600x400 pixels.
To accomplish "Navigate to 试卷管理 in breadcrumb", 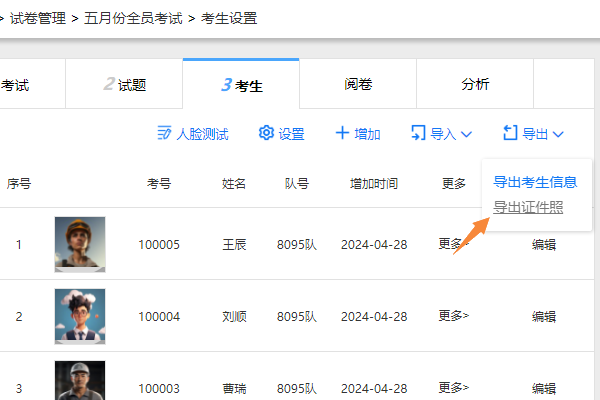I will [38, 18].
